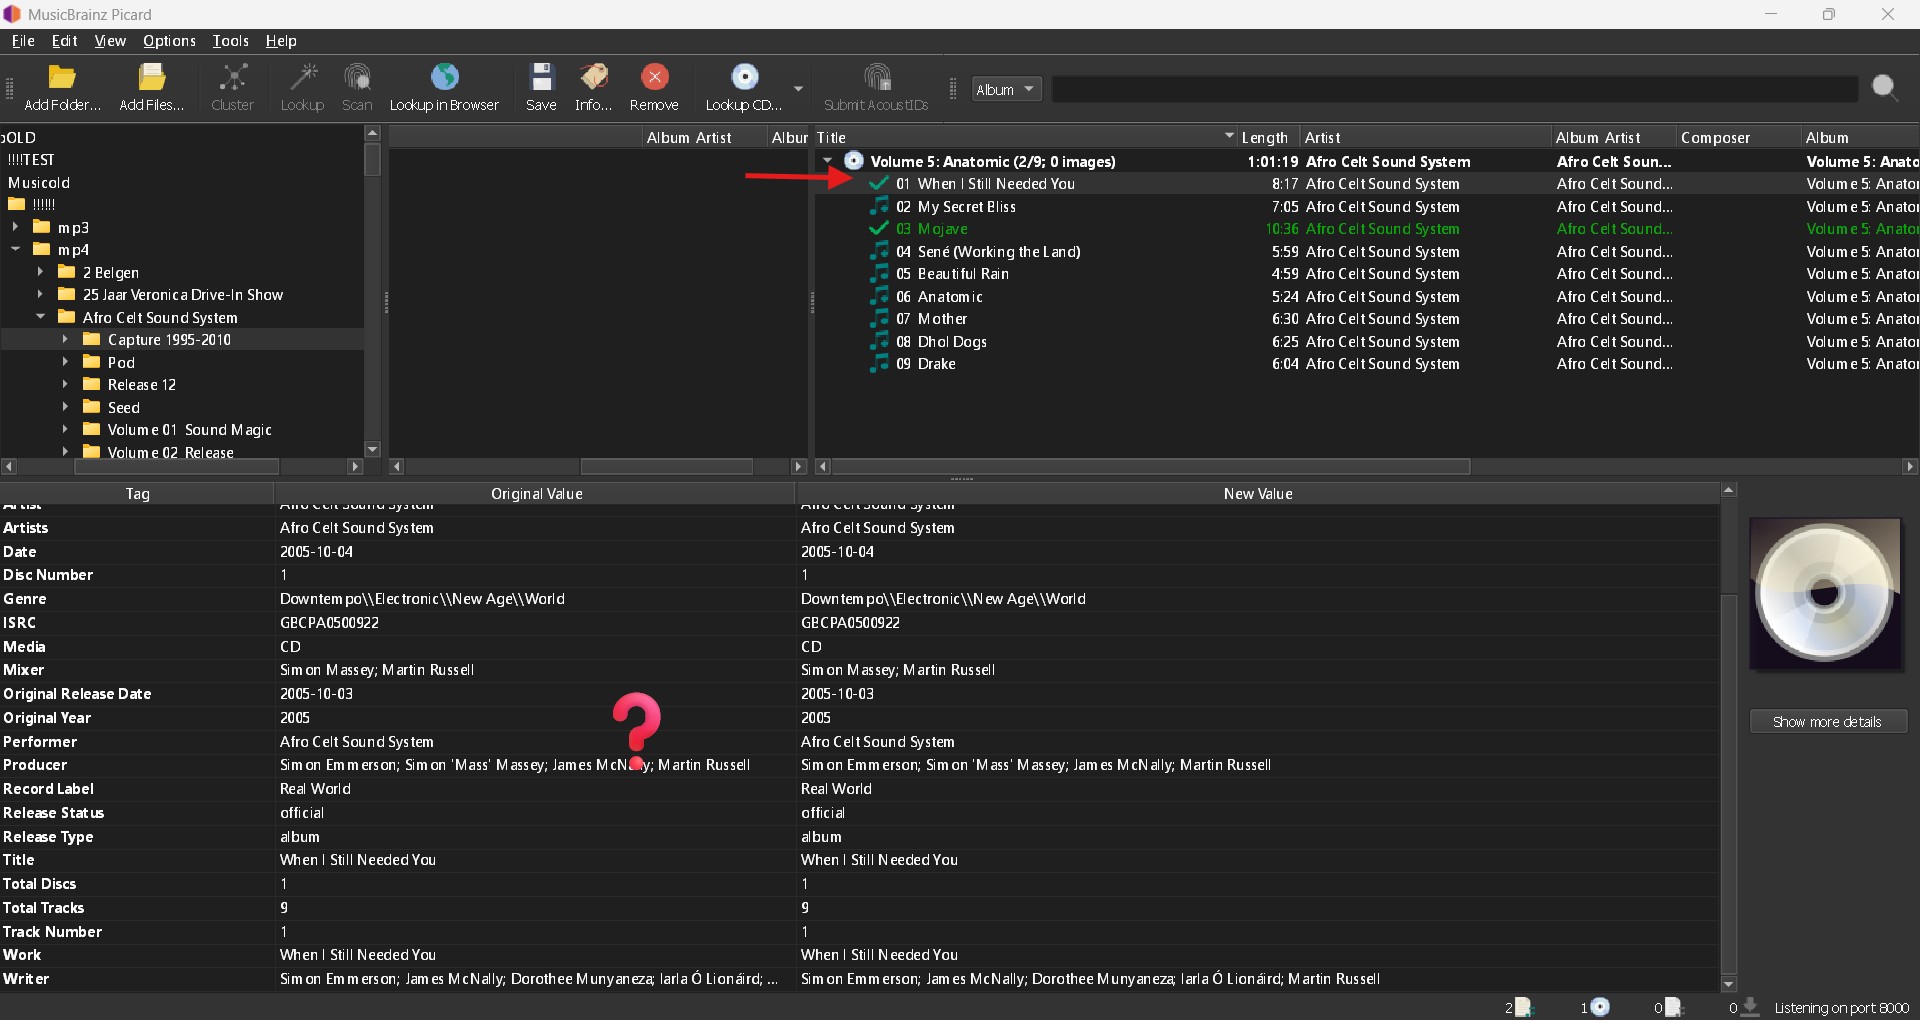The height and width of the screenshot is (1020, 1920).
Task: Click the red Remove icon
Action: point(654,77)
